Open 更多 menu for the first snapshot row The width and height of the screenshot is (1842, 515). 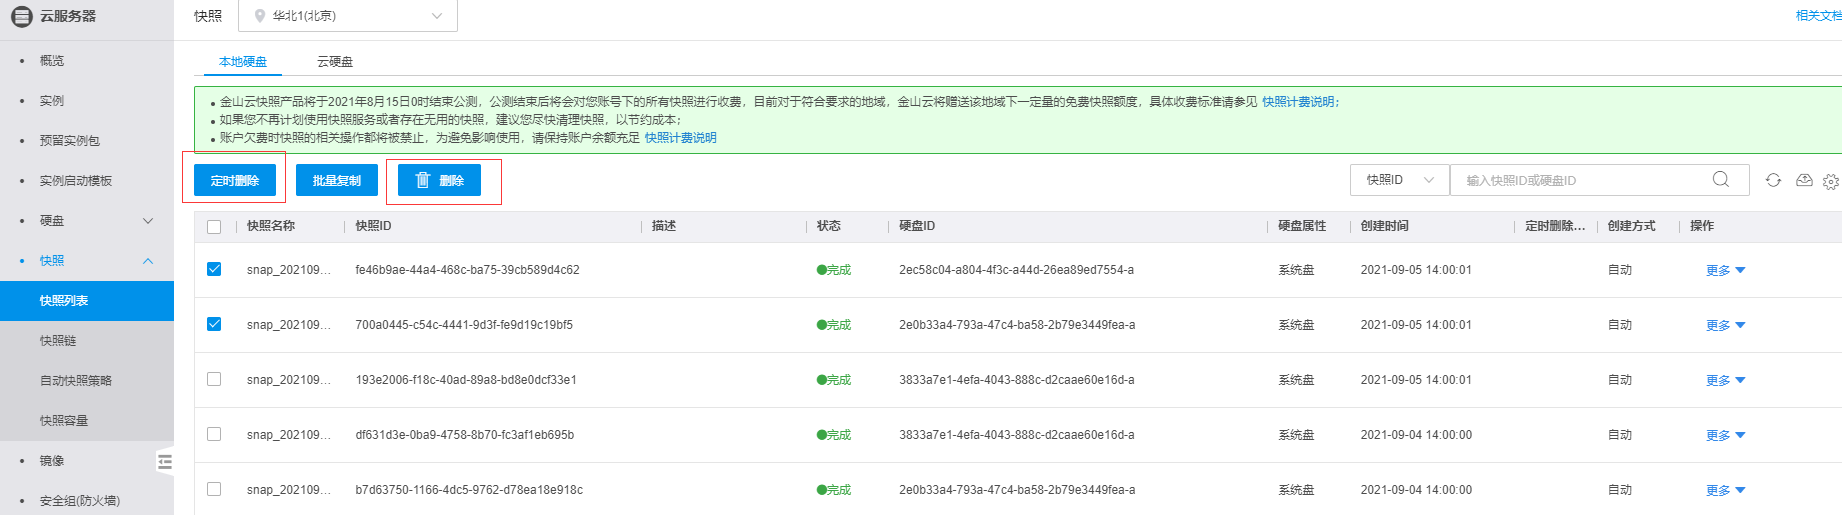tap(1725, 270)
